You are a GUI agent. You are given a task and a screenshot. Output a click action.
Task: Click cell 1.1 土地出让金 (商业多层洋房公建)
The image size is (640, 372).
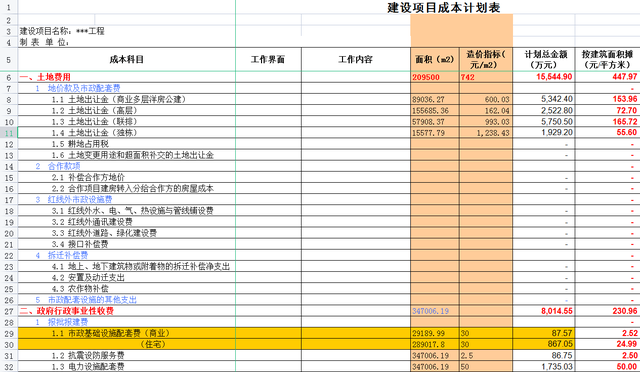click(x=127, y=99)
